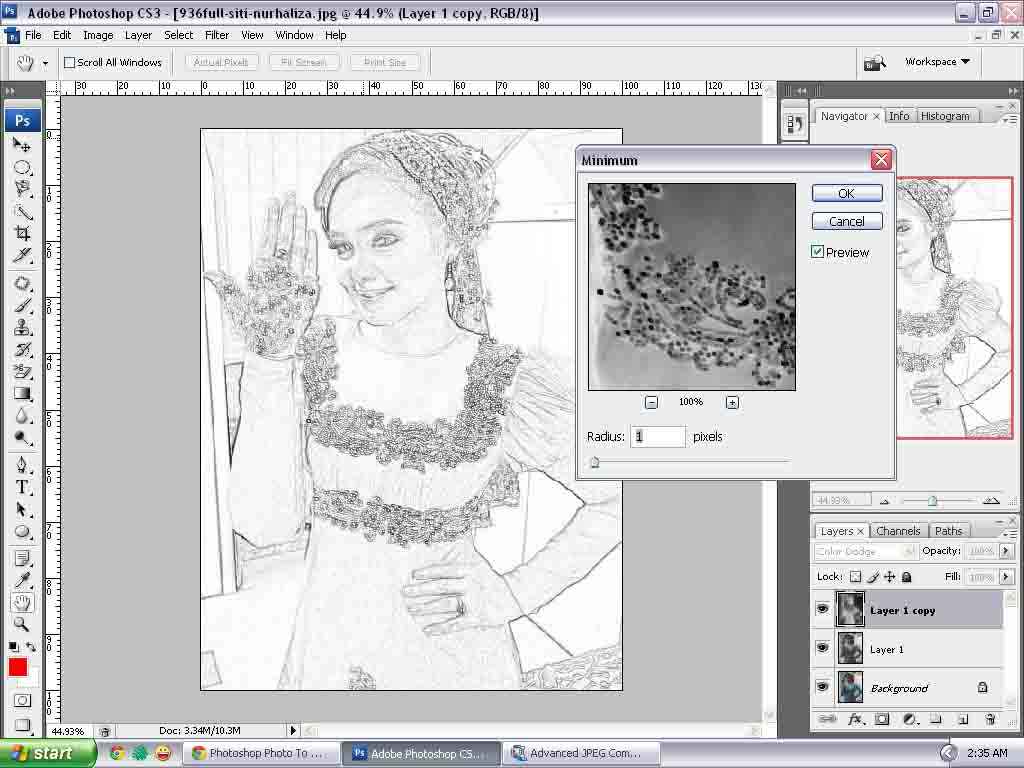Screen dimensions: 1024x768
Task: Click OK in the Minimum dialog
Action: [x=847, y=193]
